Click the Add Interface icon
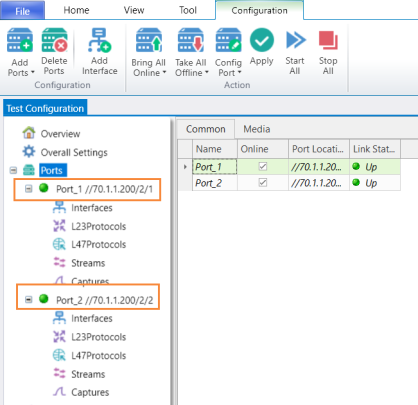Image resolution: width=418 pixels, height=405 pixels. click(99, 40)
